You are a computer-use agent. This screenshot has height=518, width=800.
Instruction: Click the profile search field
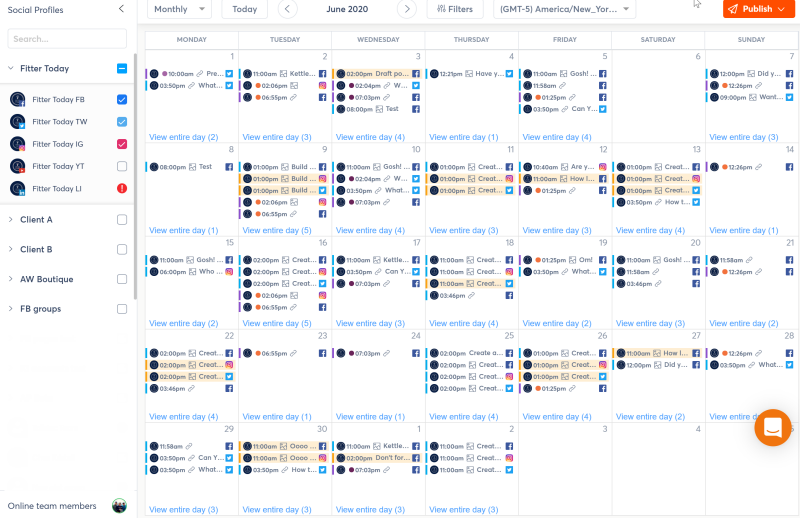[67, 39]
